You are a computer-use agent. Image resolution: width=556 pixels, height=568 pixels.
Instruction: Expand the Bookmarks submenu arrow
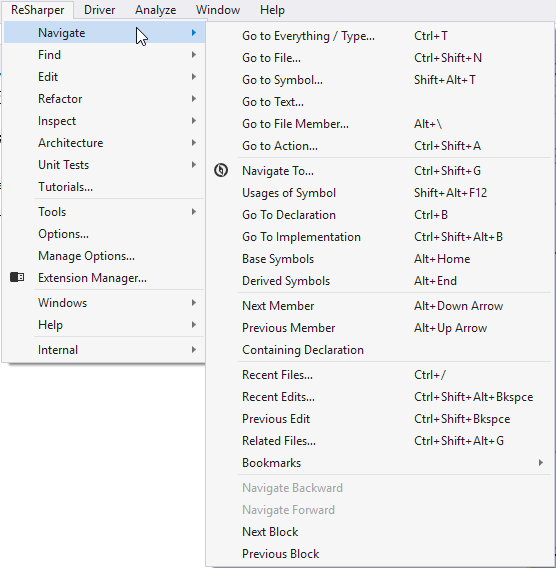(540, 463)
